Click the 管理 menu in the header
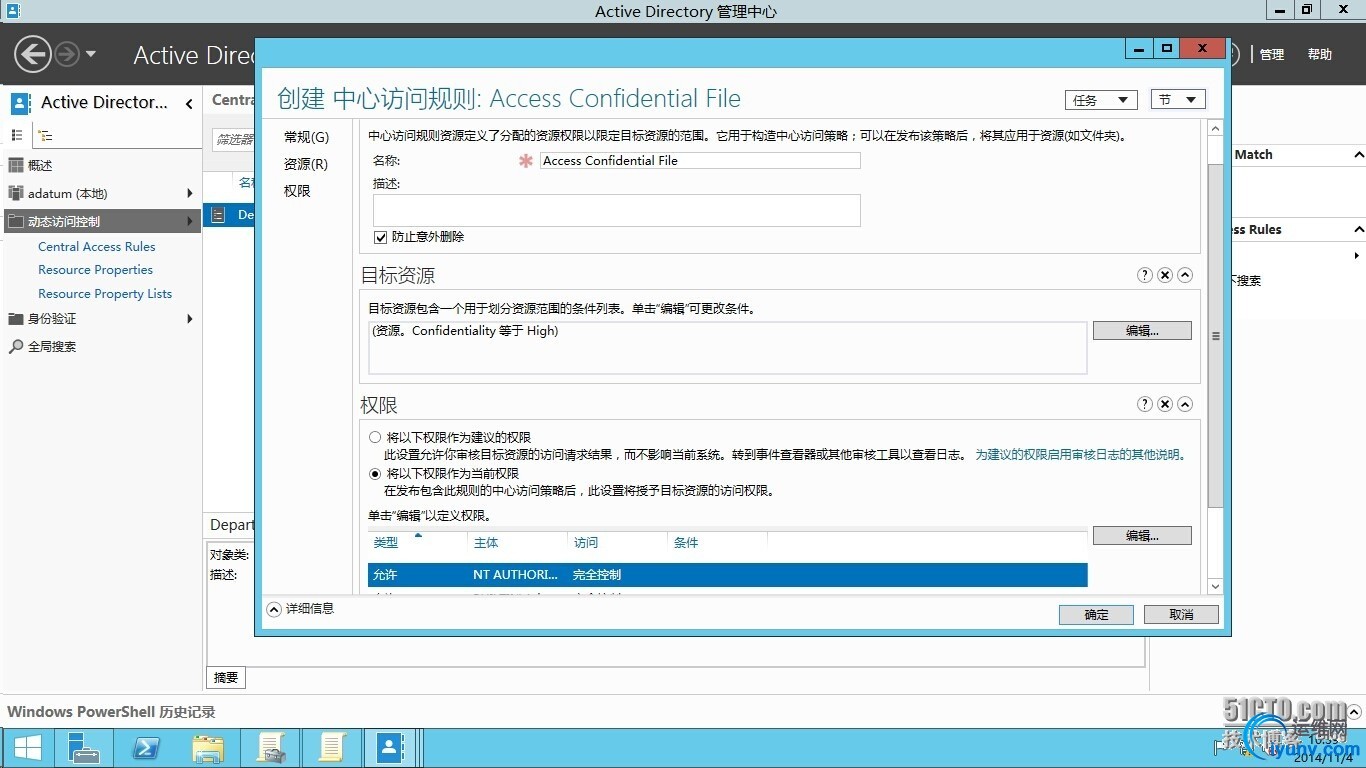Viewport: 1366px width, 768px height. pos(1272,55)
